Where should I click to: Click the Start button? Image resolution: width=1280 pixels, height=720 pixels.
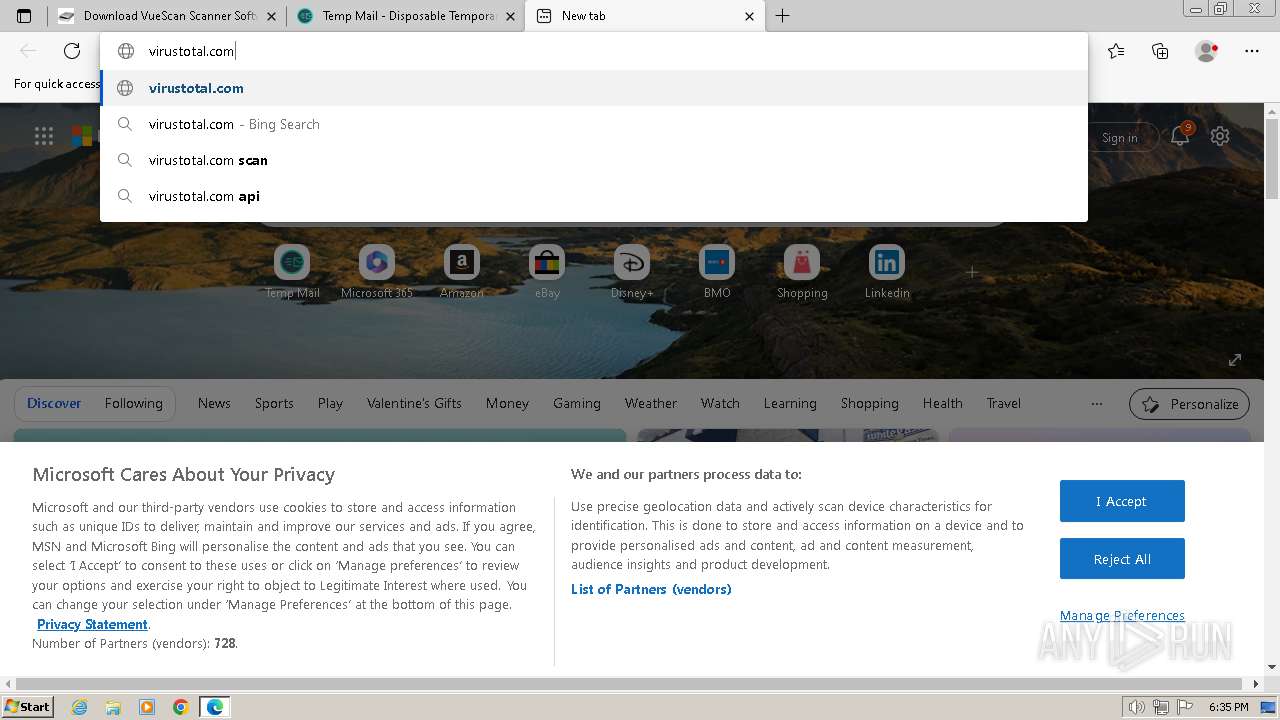(28, 706)
